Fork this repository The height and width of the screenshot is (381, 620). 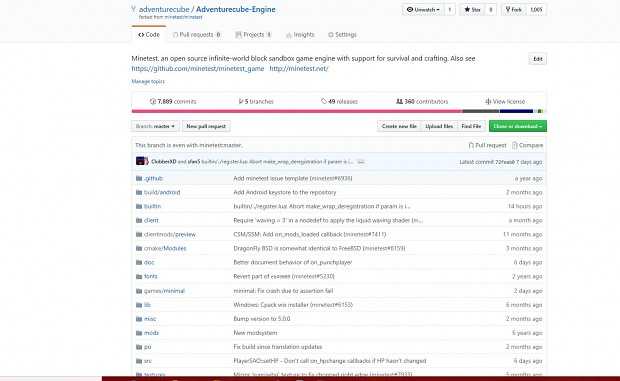pos(513,9)
